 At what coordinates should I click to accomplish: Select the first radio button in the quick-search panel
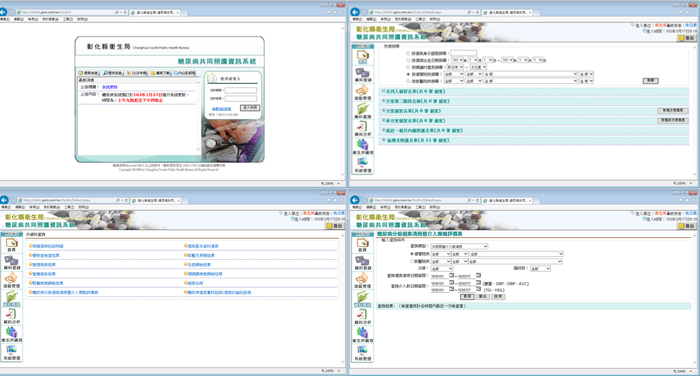click(x=408, y=53)
